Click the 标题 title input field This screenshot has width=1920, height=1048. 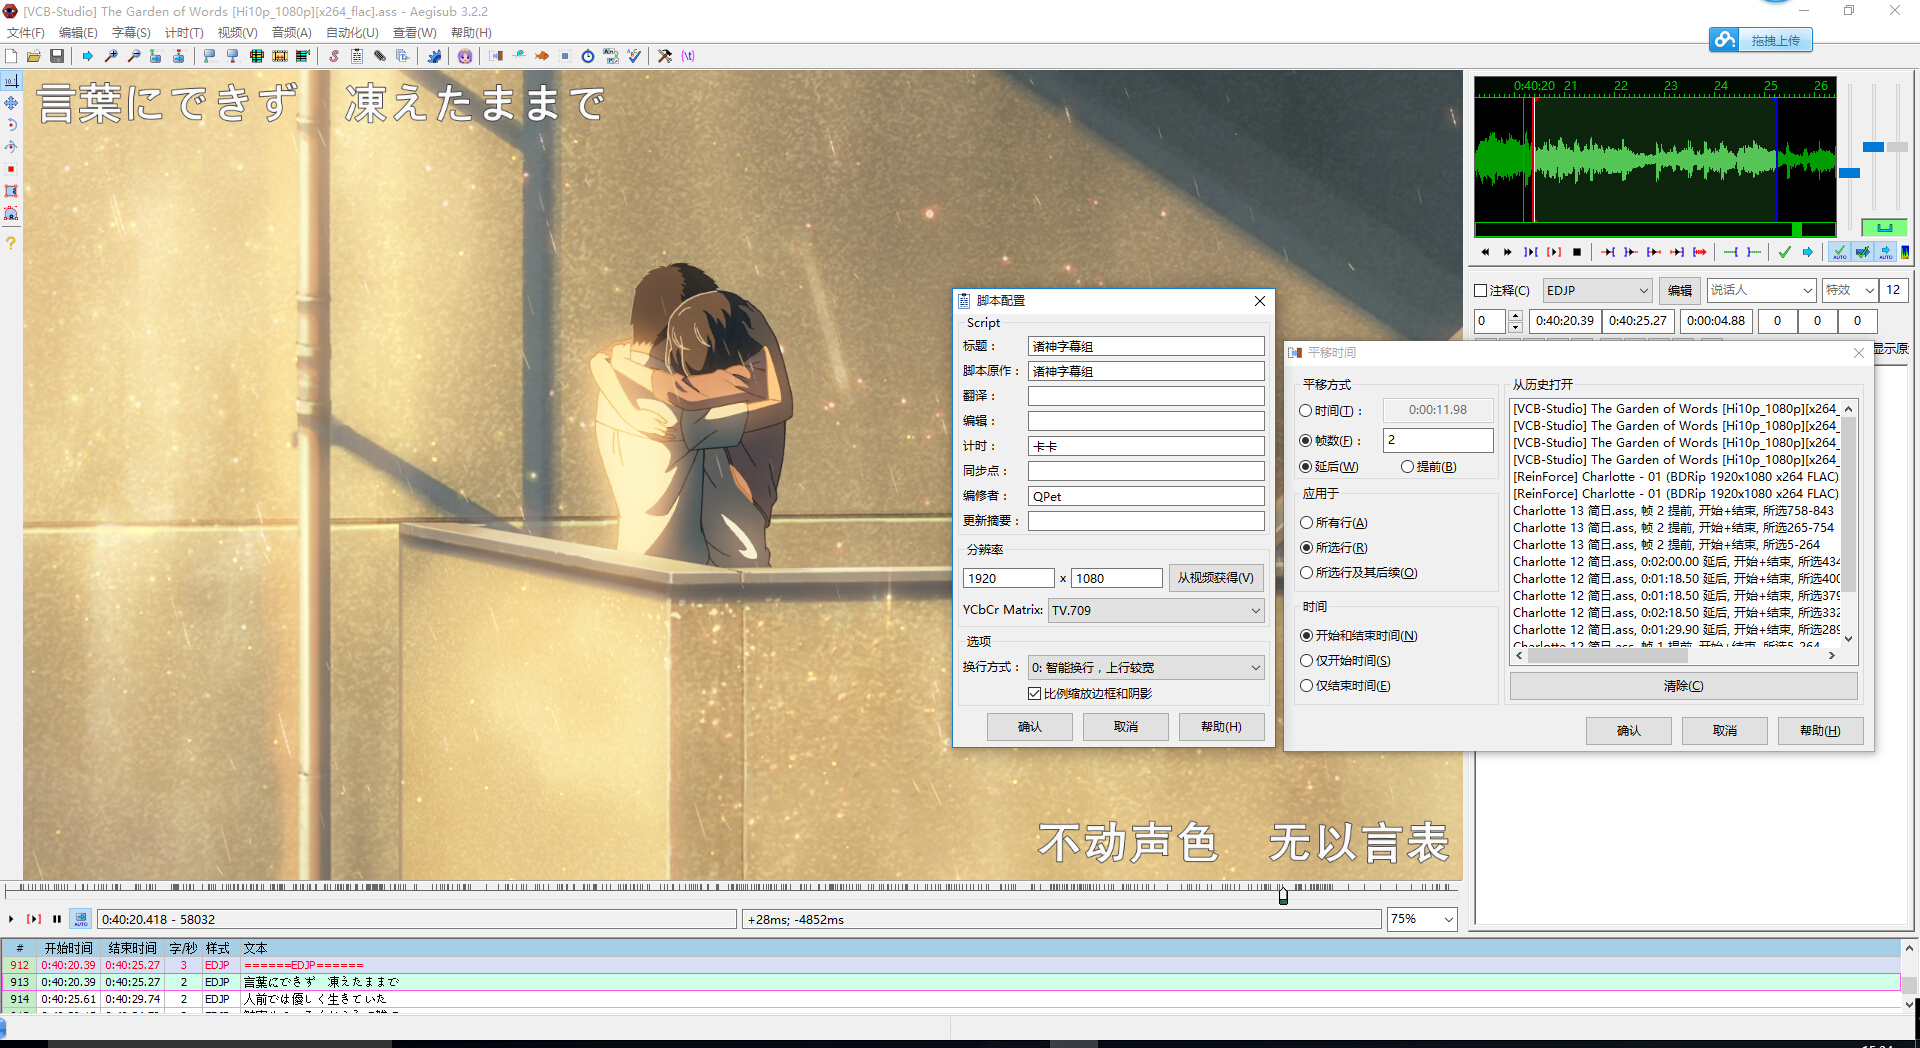[1146, 346]
